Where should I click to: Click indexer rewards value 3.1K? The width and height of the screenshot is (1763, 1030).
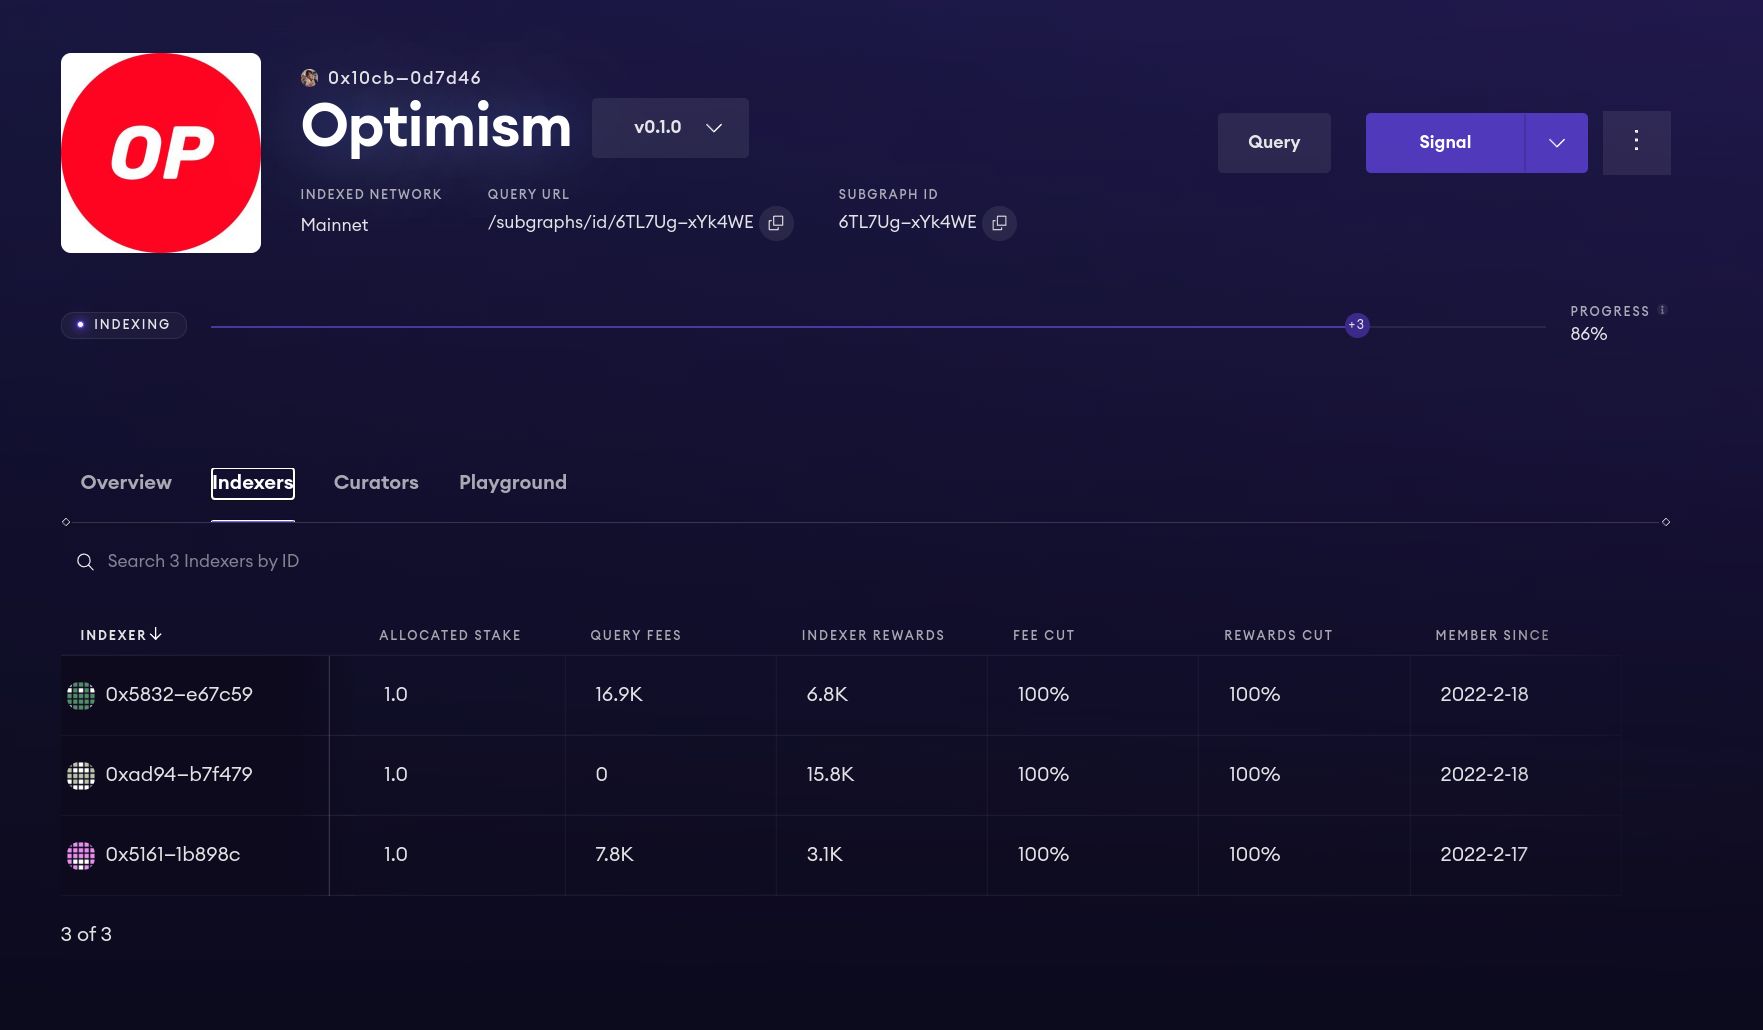825,855
